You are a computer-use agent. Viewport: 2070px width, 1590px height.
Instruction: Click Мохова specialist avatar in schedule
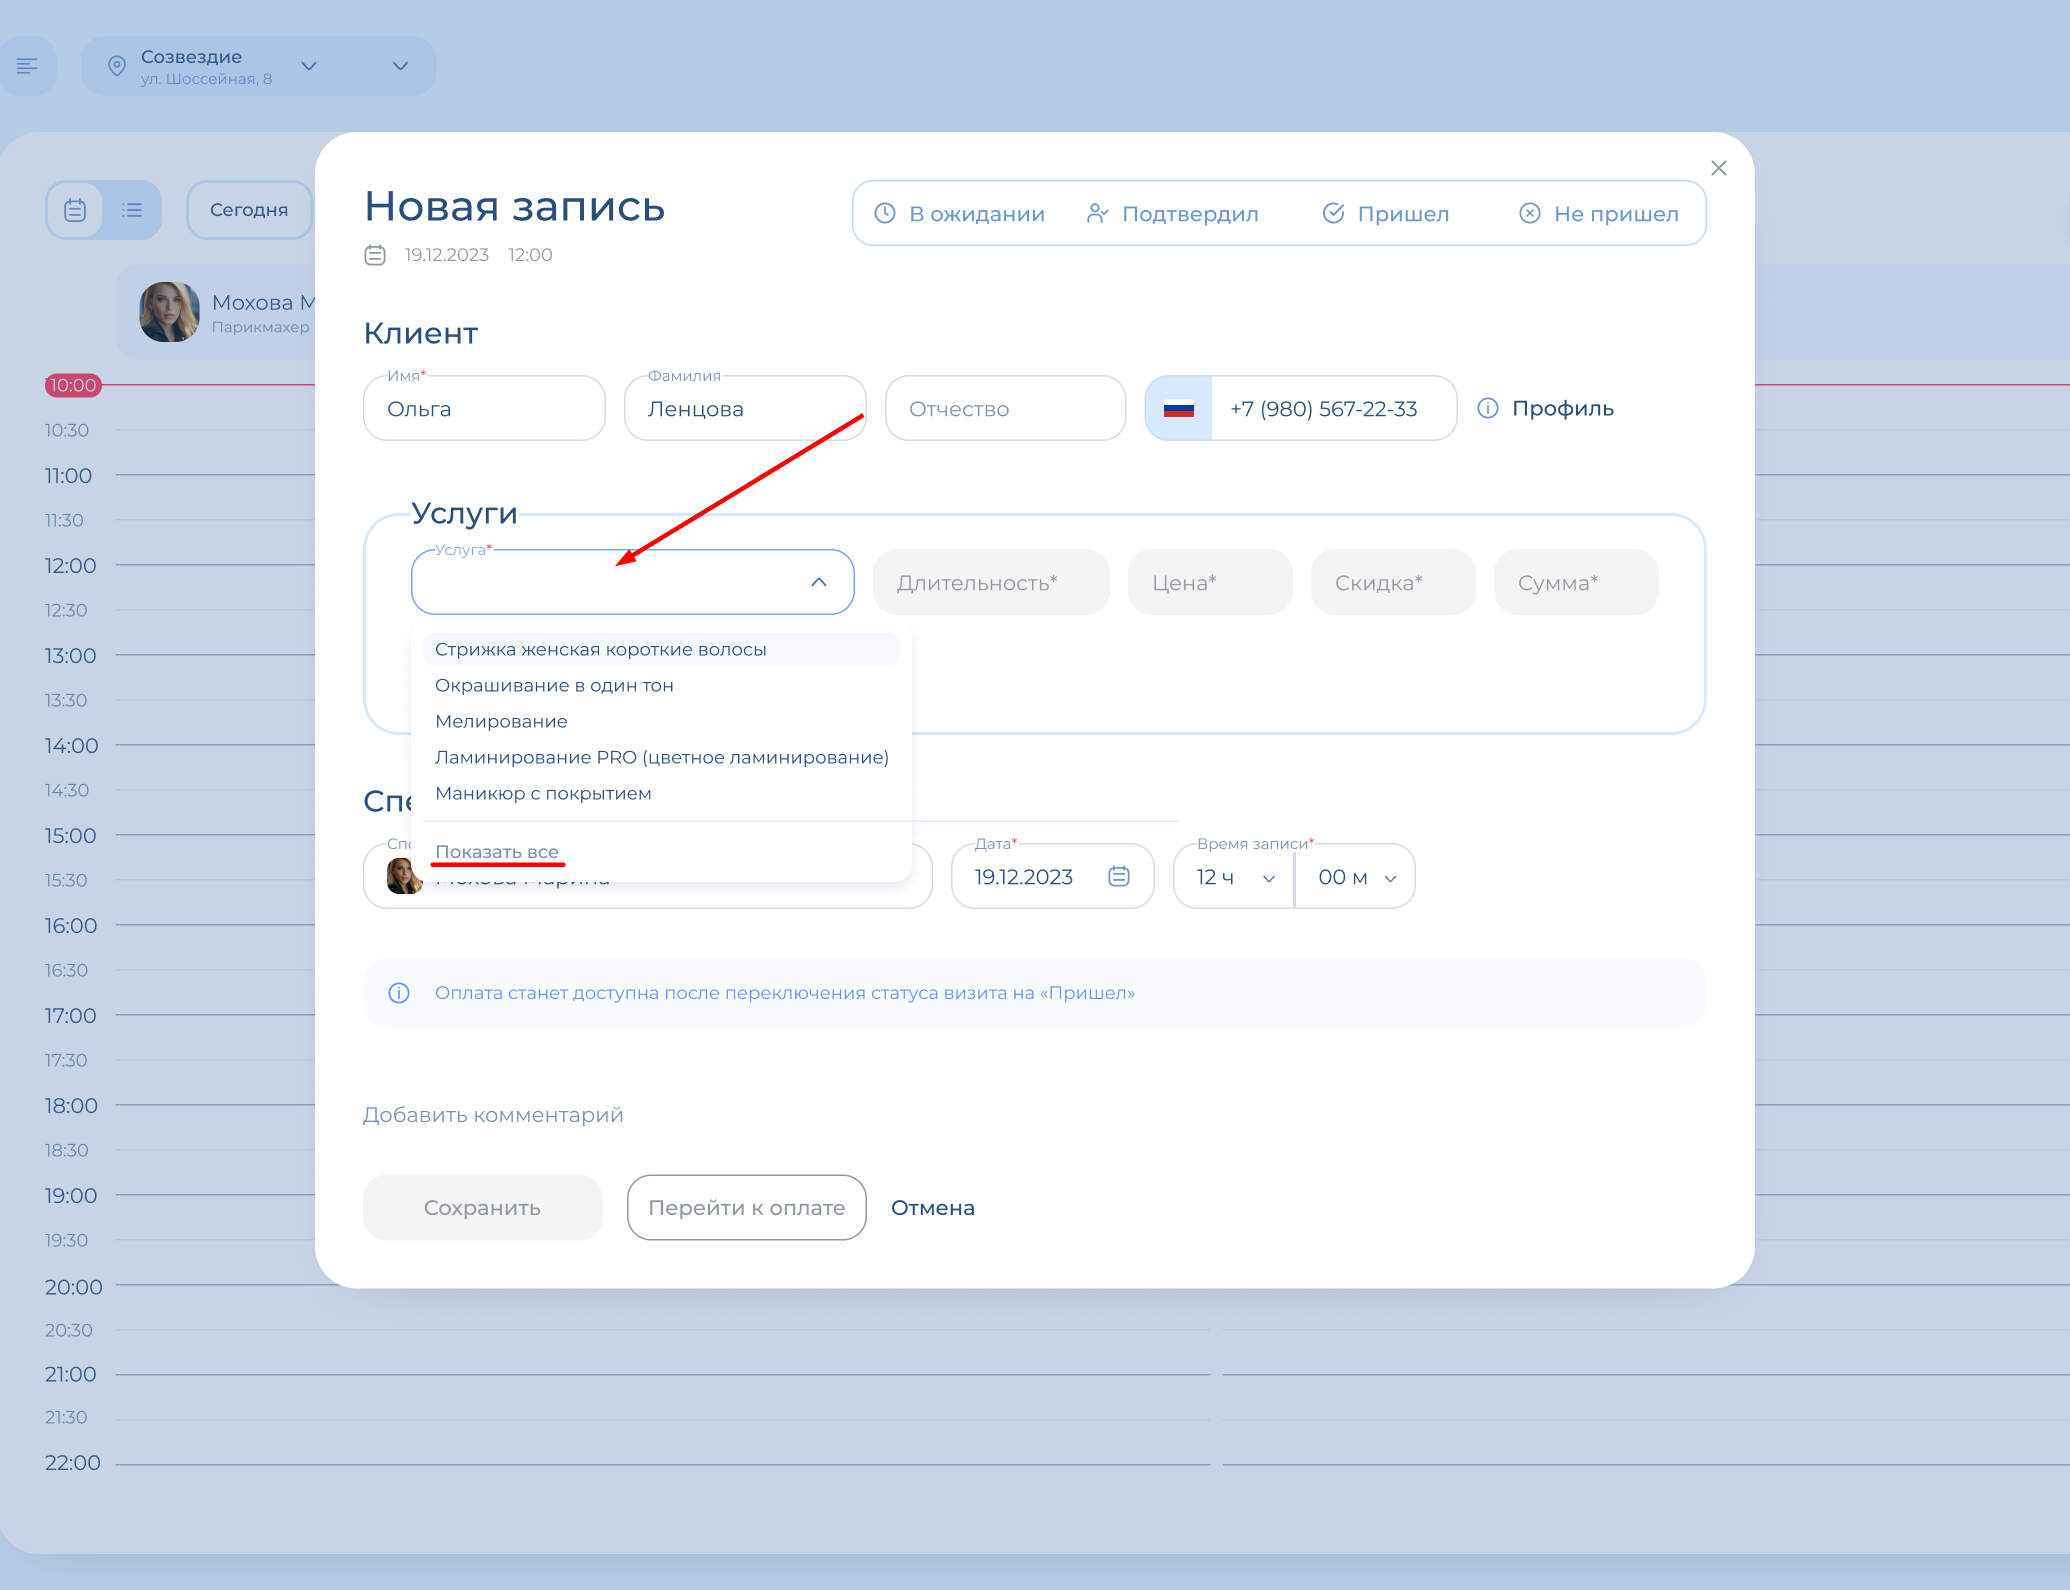169,312
